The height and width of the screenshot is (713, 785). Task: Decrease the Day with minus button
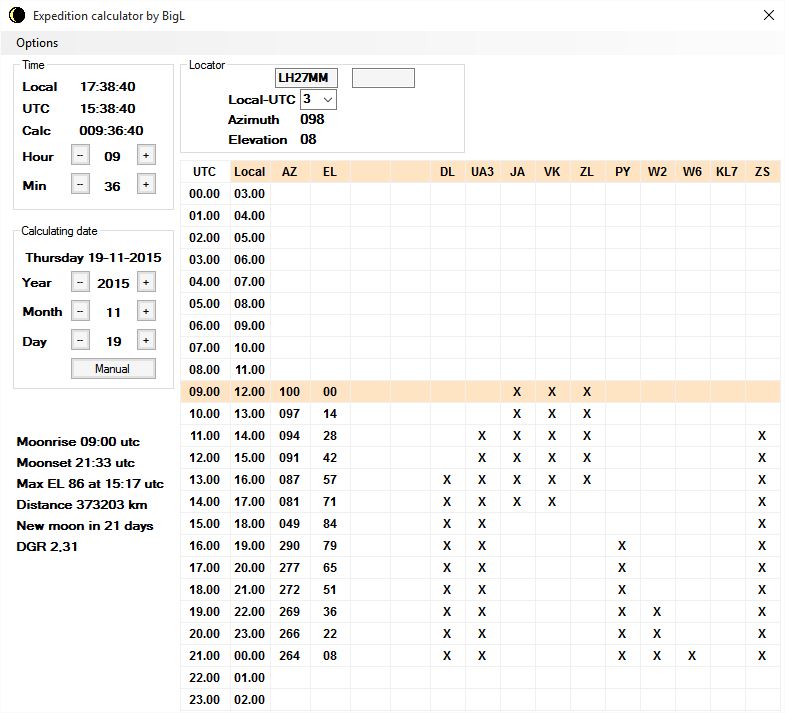(x=81, y=341)
